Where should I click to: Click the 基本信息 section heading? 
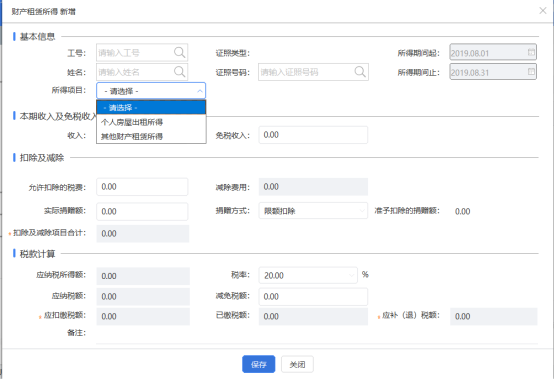coord(37,37)
